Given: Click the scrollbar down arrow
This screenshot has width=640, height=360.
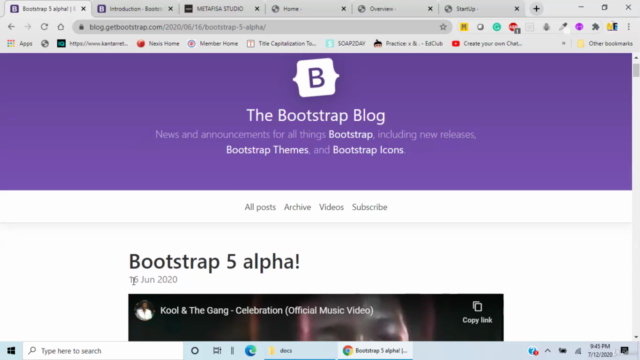Looking at the screenshot, I should (636, 337).
